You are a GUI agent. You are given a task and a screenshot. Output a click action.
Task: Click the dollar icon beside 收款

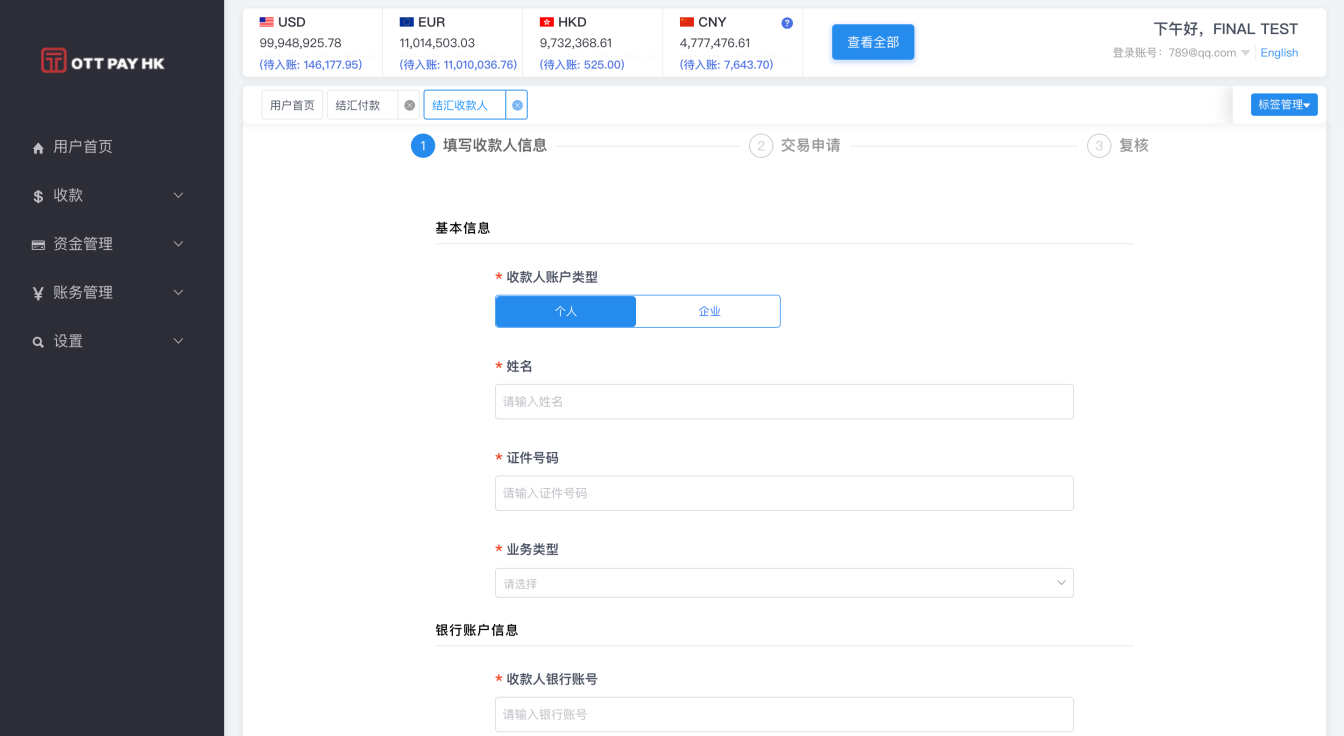click(38, 196)
